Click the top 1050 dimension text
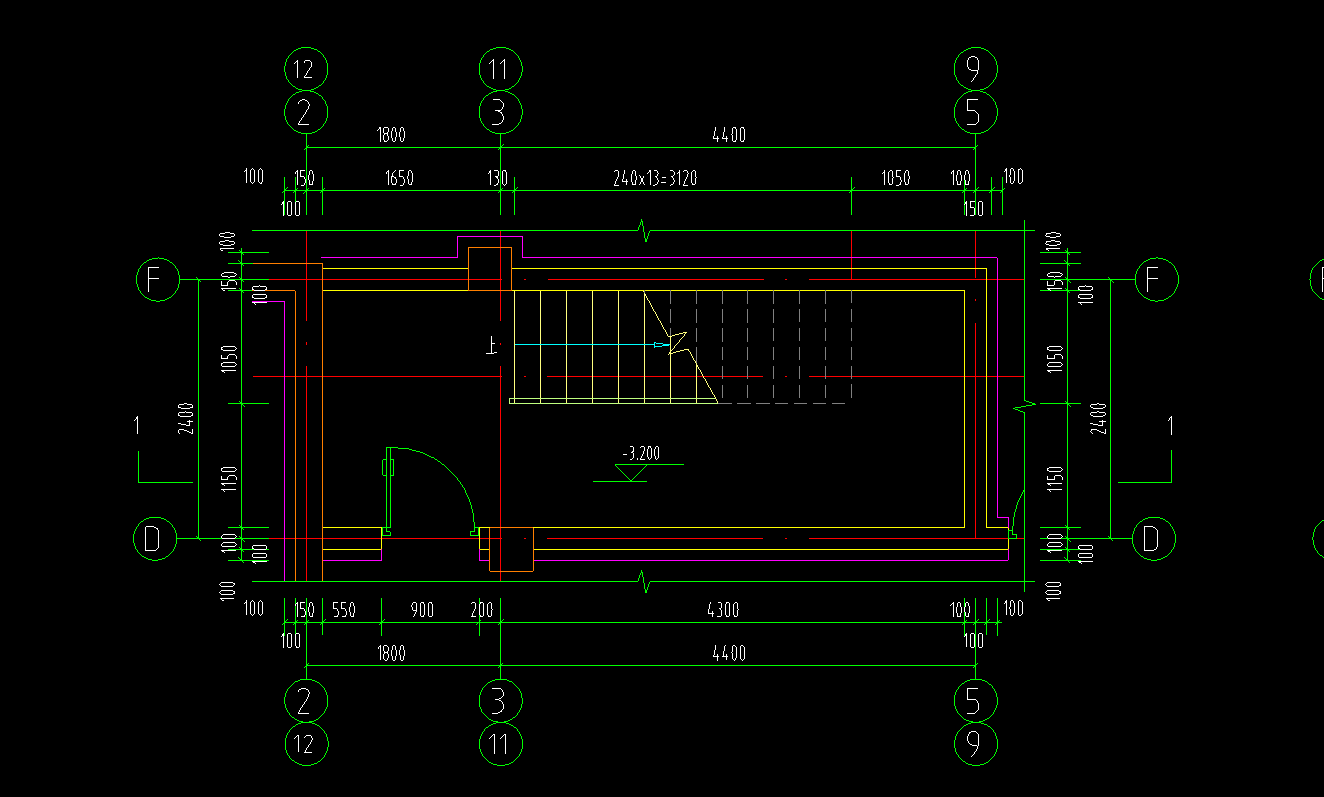The image size is (1324, 797). pos(895,178)
